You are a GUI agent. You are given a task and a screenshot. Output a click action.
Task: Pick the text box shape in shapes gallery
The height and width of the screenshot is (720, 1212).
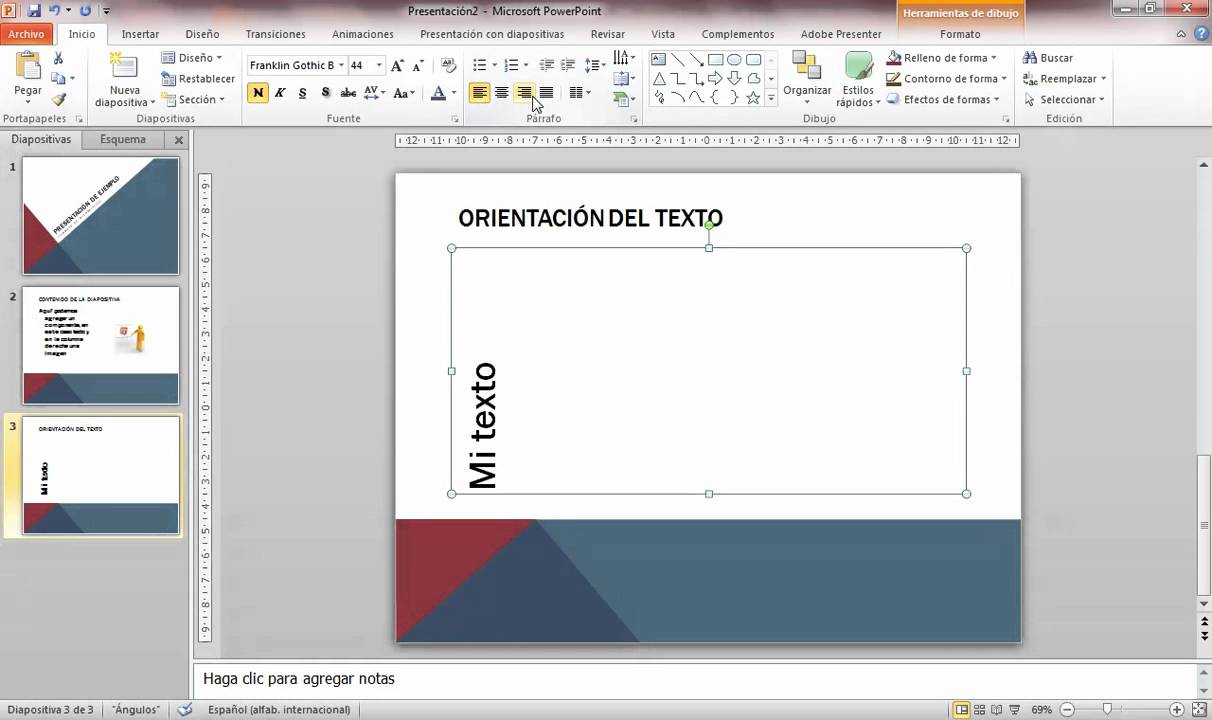pyautogui.click(x=658, y=59)
